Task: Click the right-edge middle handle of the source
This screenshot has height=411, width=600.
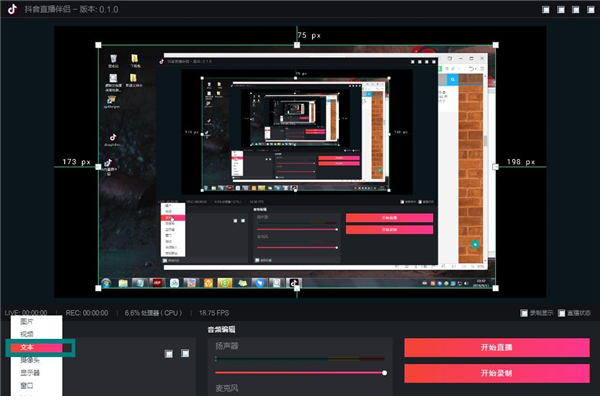Action: click(x=496, y=167)
